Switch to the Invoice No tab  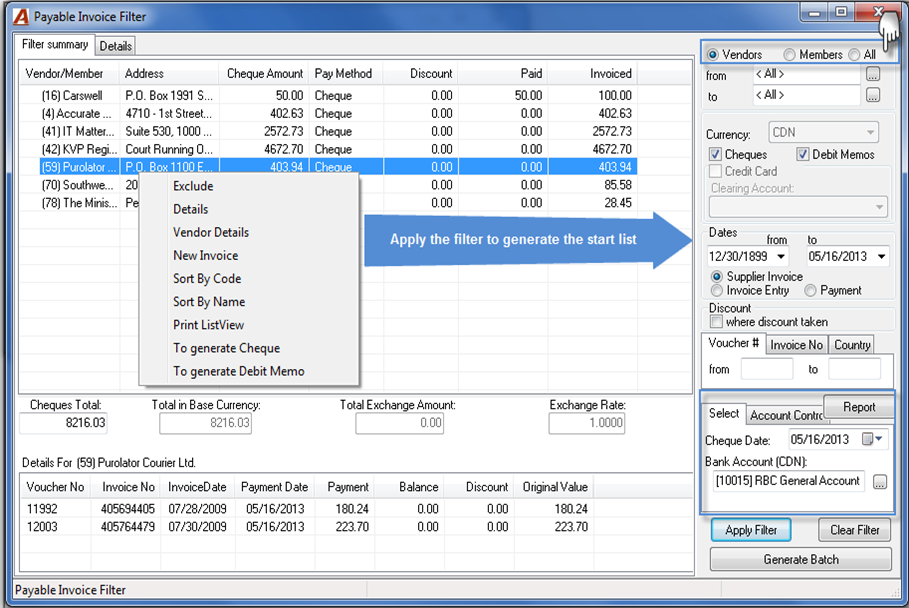(x=796, y=345)
